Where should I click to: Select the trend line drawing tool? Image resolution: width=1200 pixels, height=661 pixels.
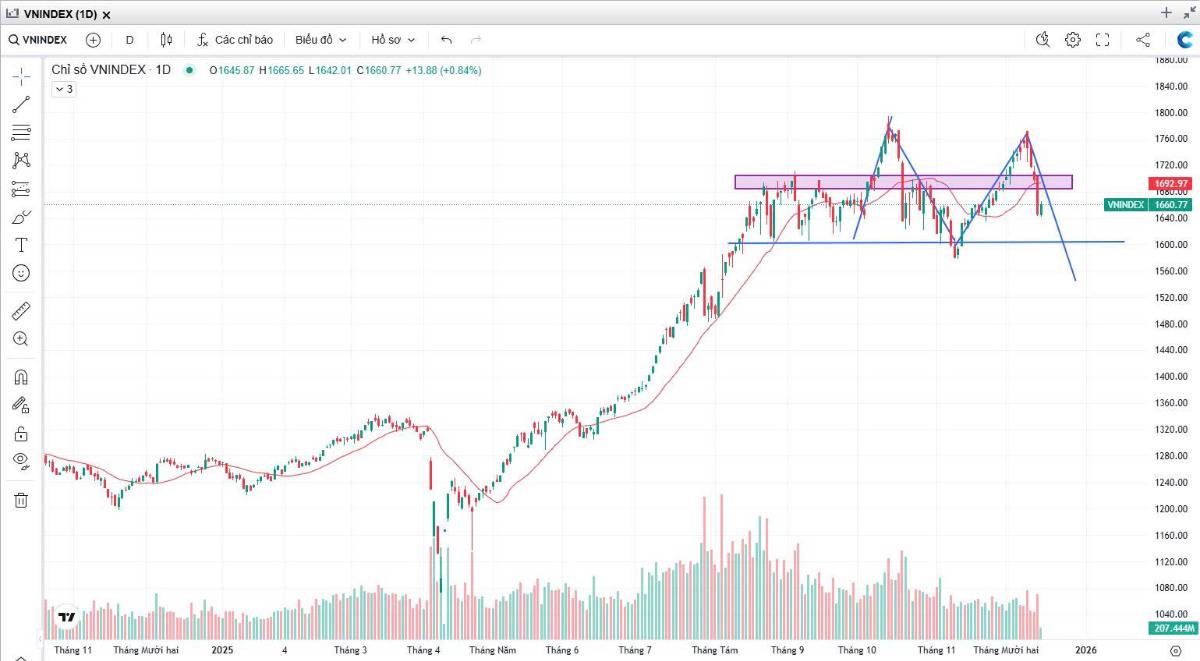(x=21, y=104)
